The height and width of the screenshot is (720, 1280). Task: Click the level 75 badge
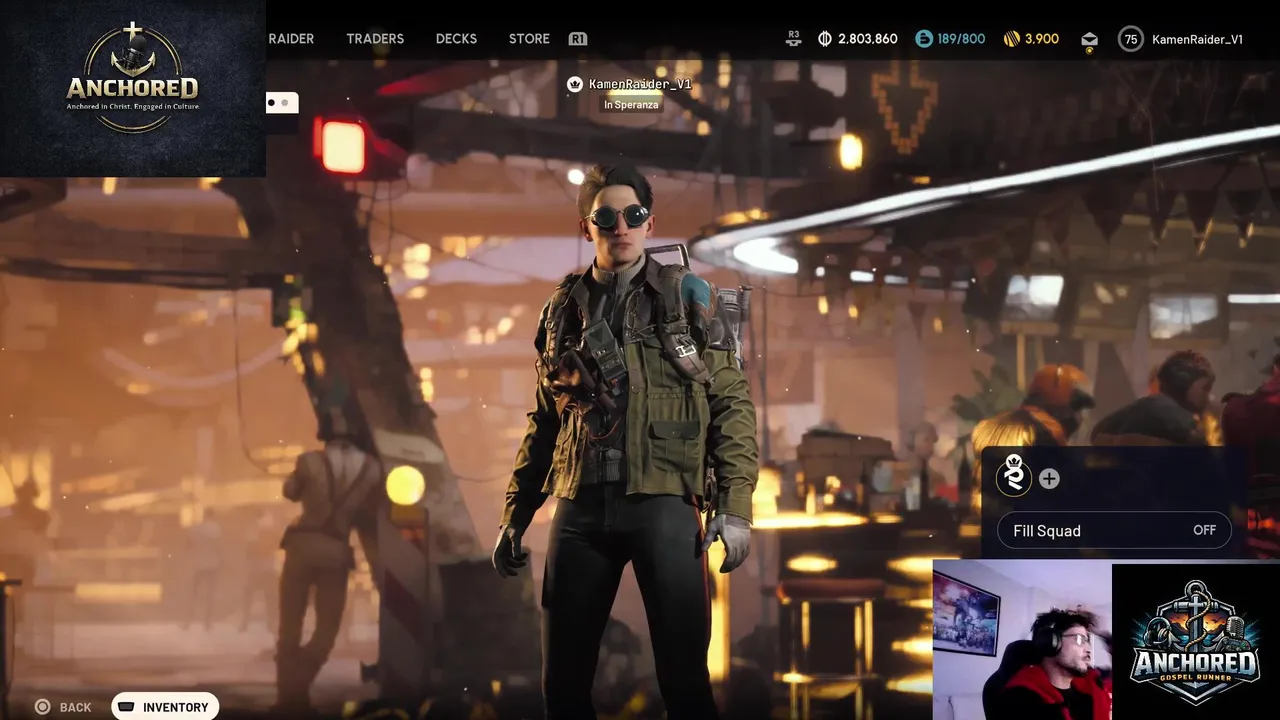pos(1131,39)
